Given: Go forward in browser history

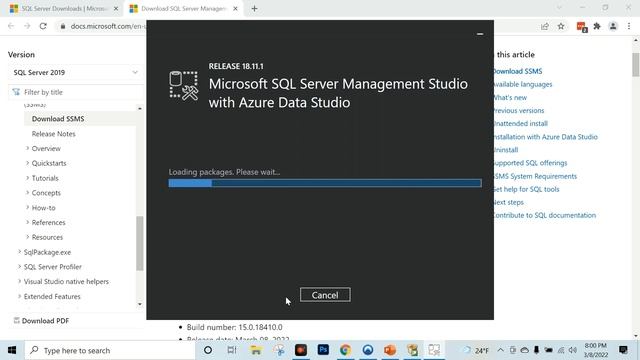Looking at the screenshot, I should (27, 26).
